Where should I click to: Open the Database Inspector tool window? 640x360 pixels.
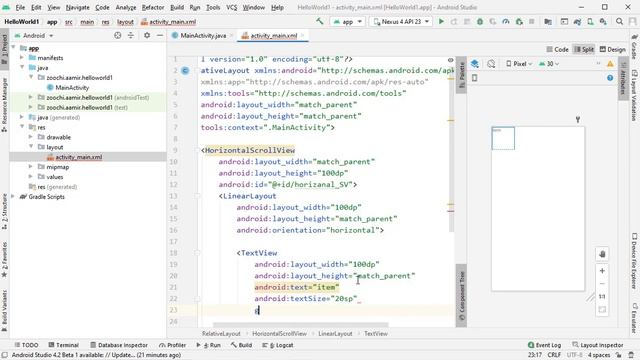[119, 345]
